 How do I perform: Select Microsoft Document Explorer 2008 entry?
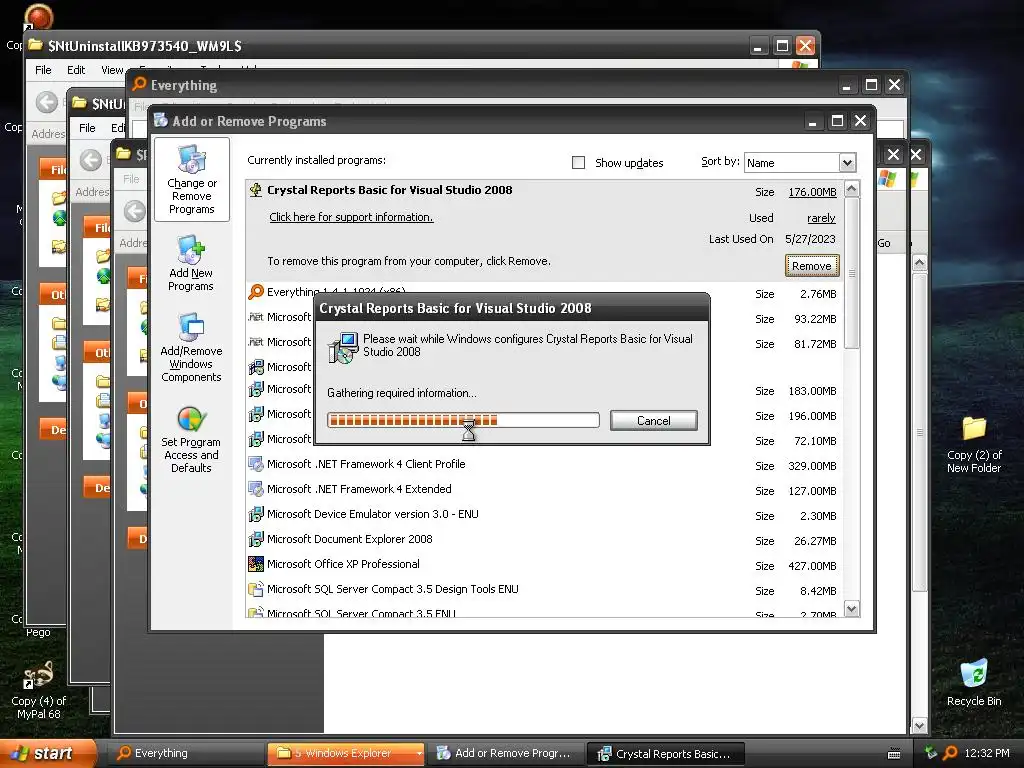(349, 539)
